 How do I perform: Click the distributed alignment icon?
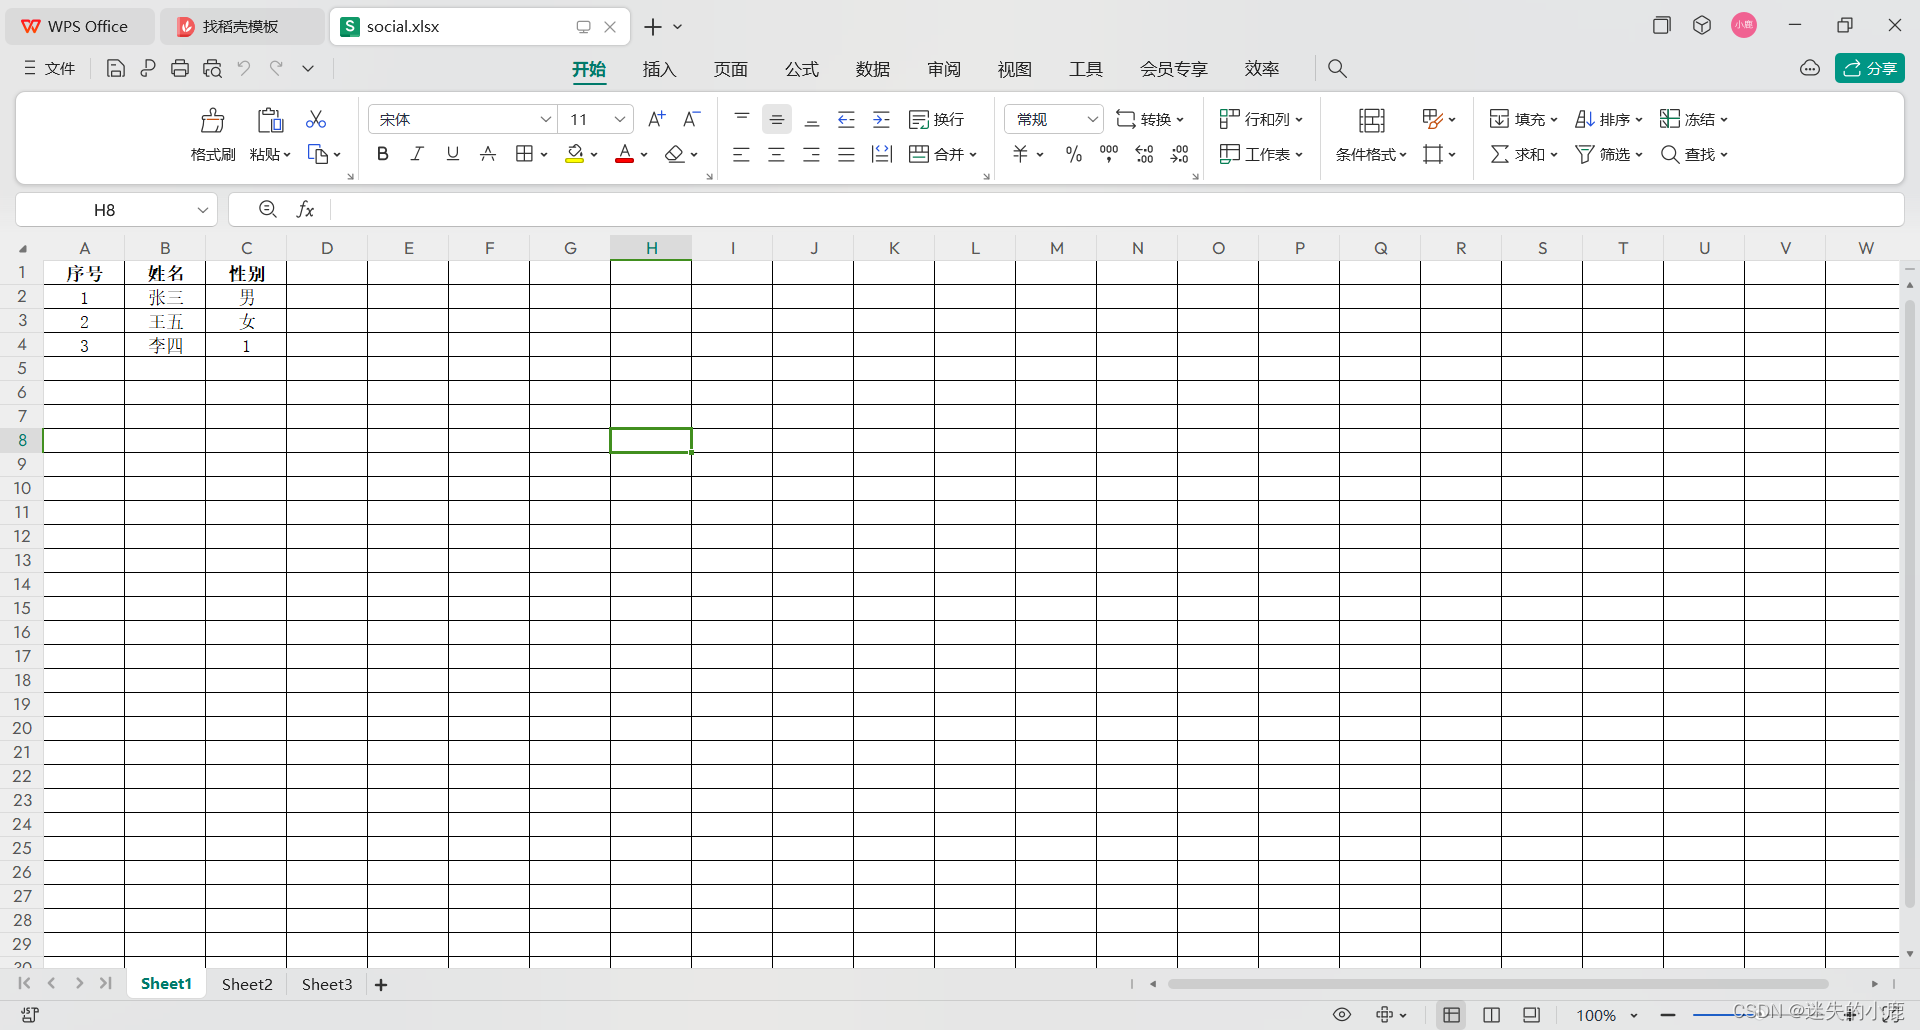coord(882,154)
